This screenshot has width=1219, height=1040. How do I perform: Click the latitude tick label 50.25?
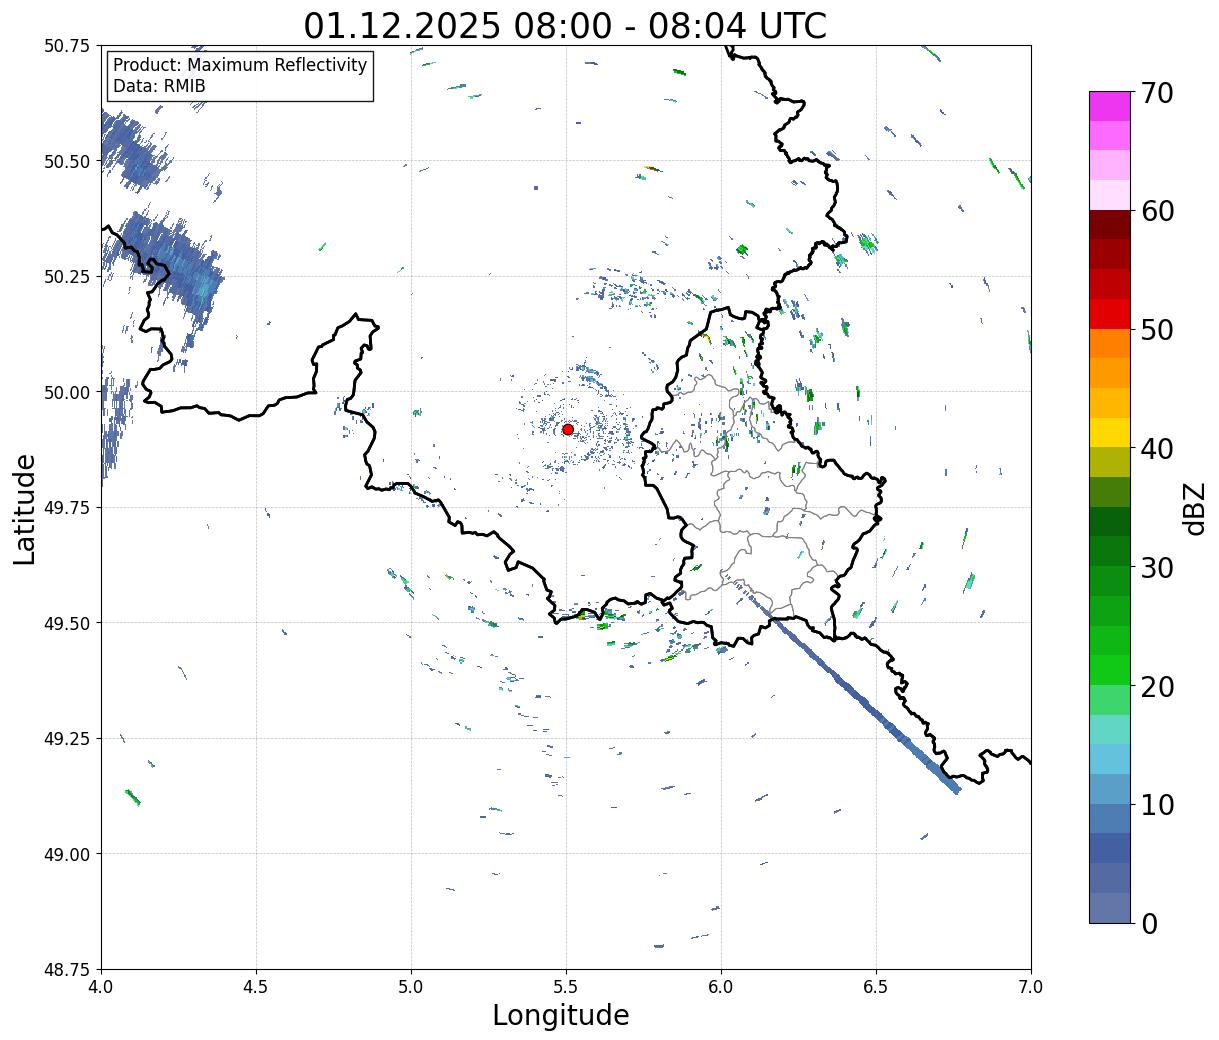[x=67, y=277]
